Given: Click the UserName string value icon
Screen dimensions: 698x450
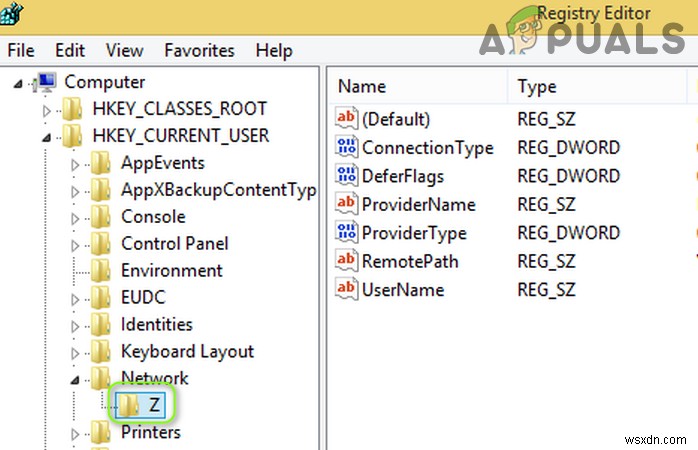Looking at the screenshot, I should pos(346,290).
